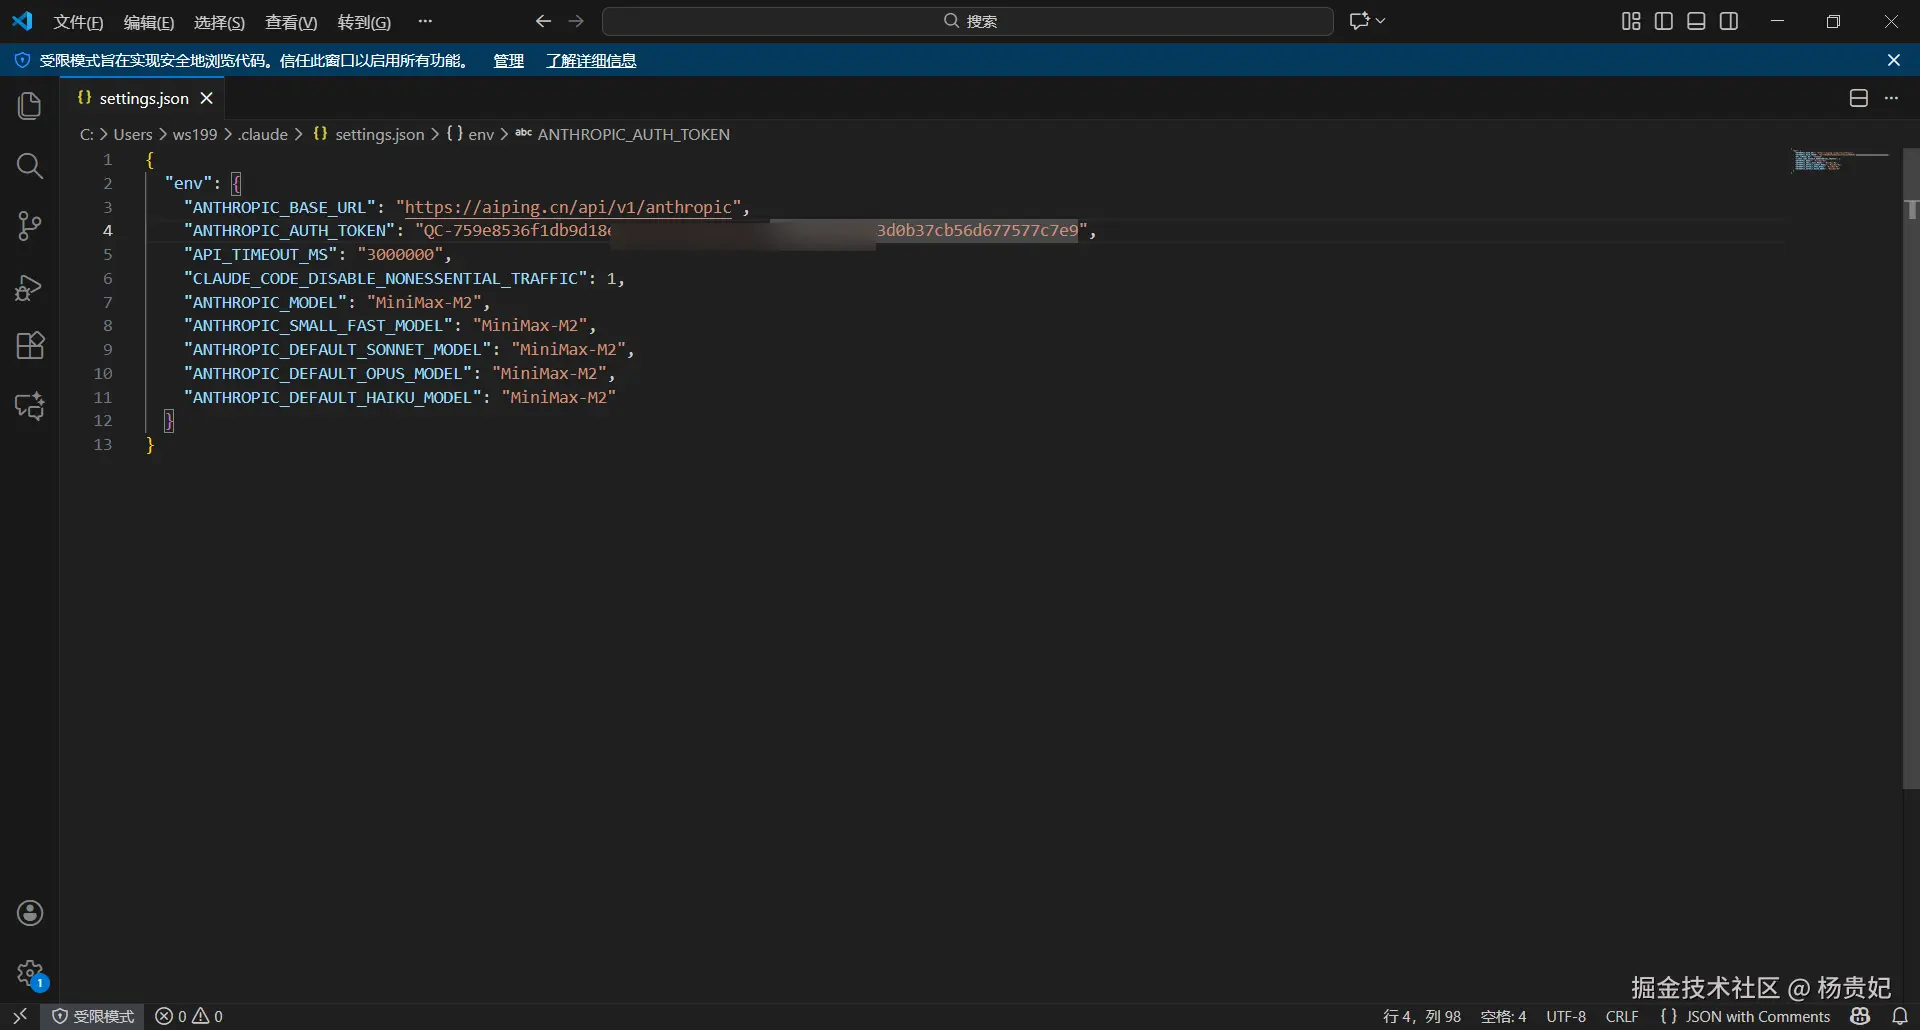1920x1030 pixels.
Task: Open the Chat view icon in activity bar
Action: 30,406
